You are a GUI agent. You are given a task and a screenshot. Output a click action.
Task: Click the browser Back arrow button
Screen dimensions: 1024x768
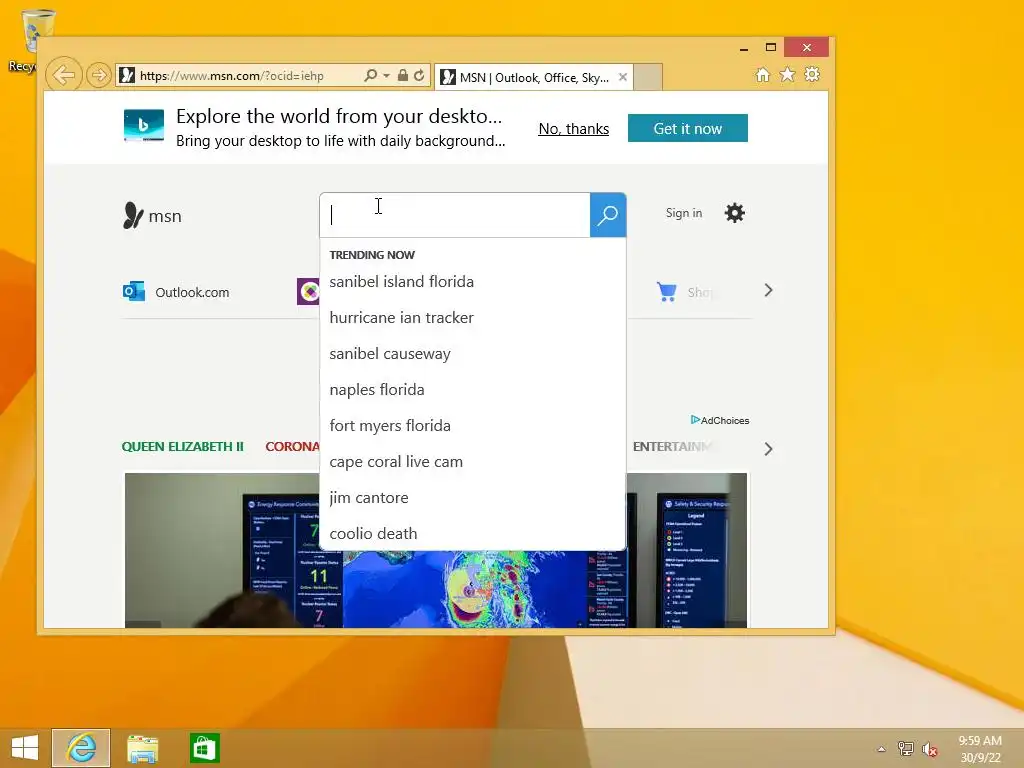click(x=64, y=75)
